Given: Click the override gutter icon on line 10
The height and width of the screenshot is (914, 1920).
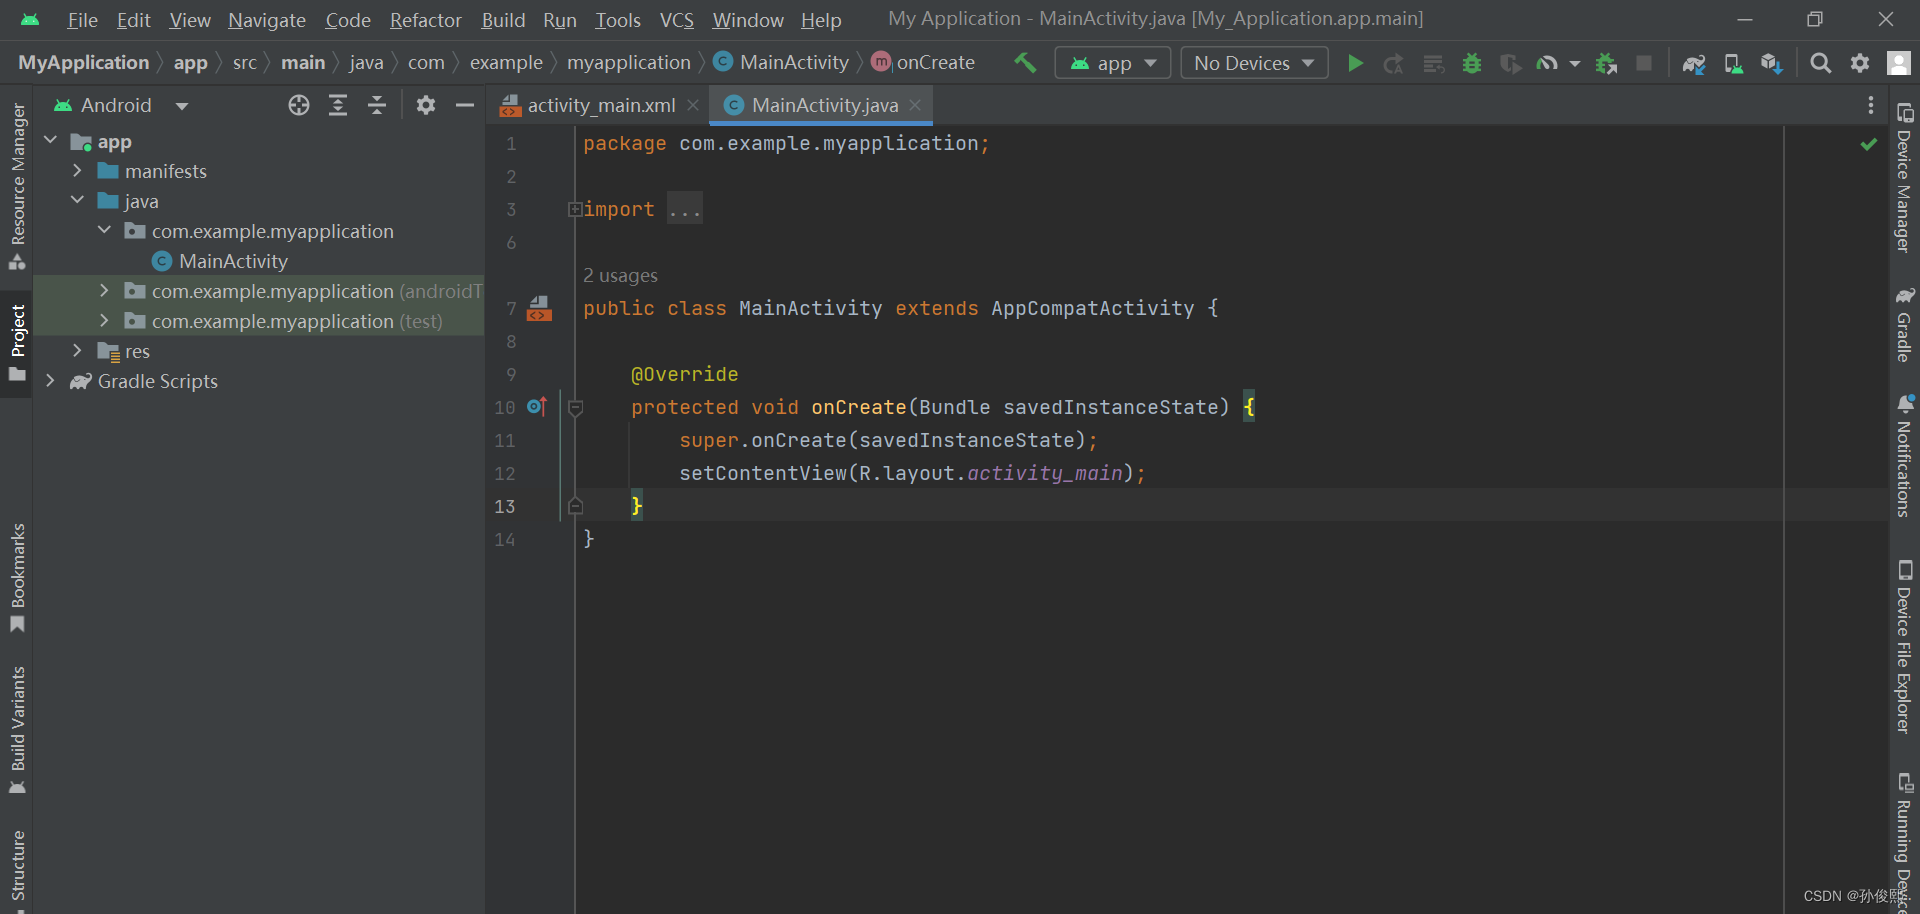Looking at the screenshot, I should click(537, 406).
